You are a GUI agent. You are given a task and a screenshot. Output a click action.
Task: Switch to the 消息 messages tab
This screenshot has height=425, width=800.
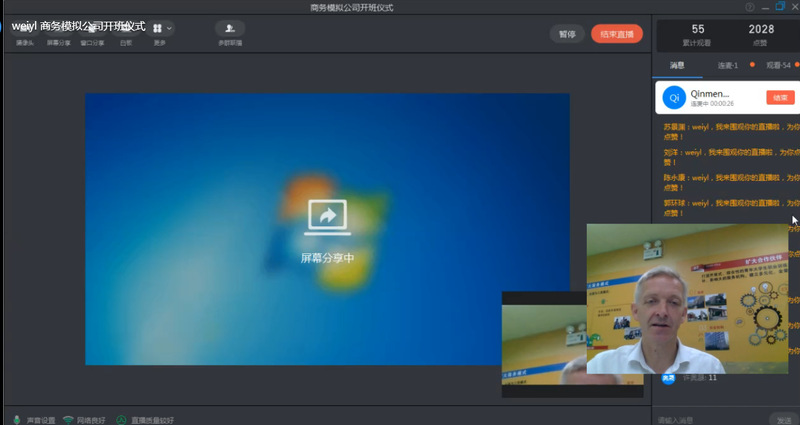(x=676, y=65)
